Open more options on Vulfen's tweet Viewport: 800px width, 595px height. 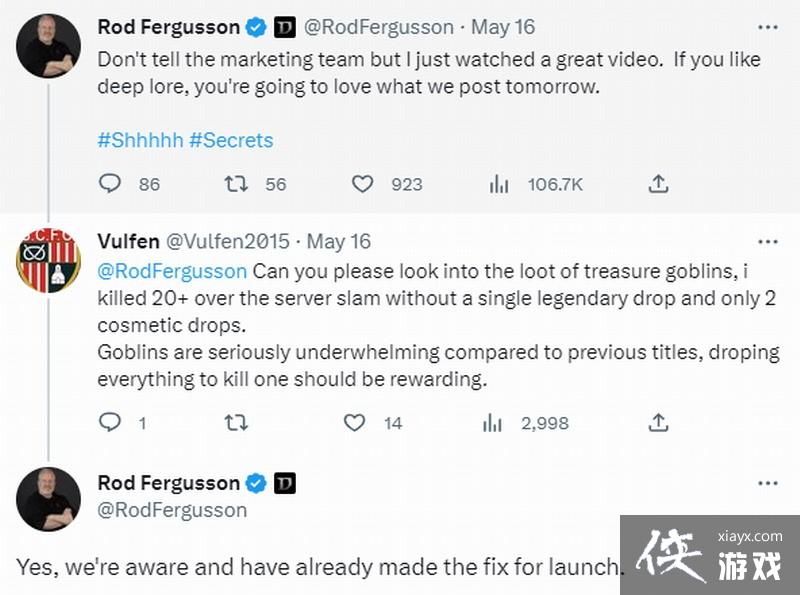click(767, 241)
